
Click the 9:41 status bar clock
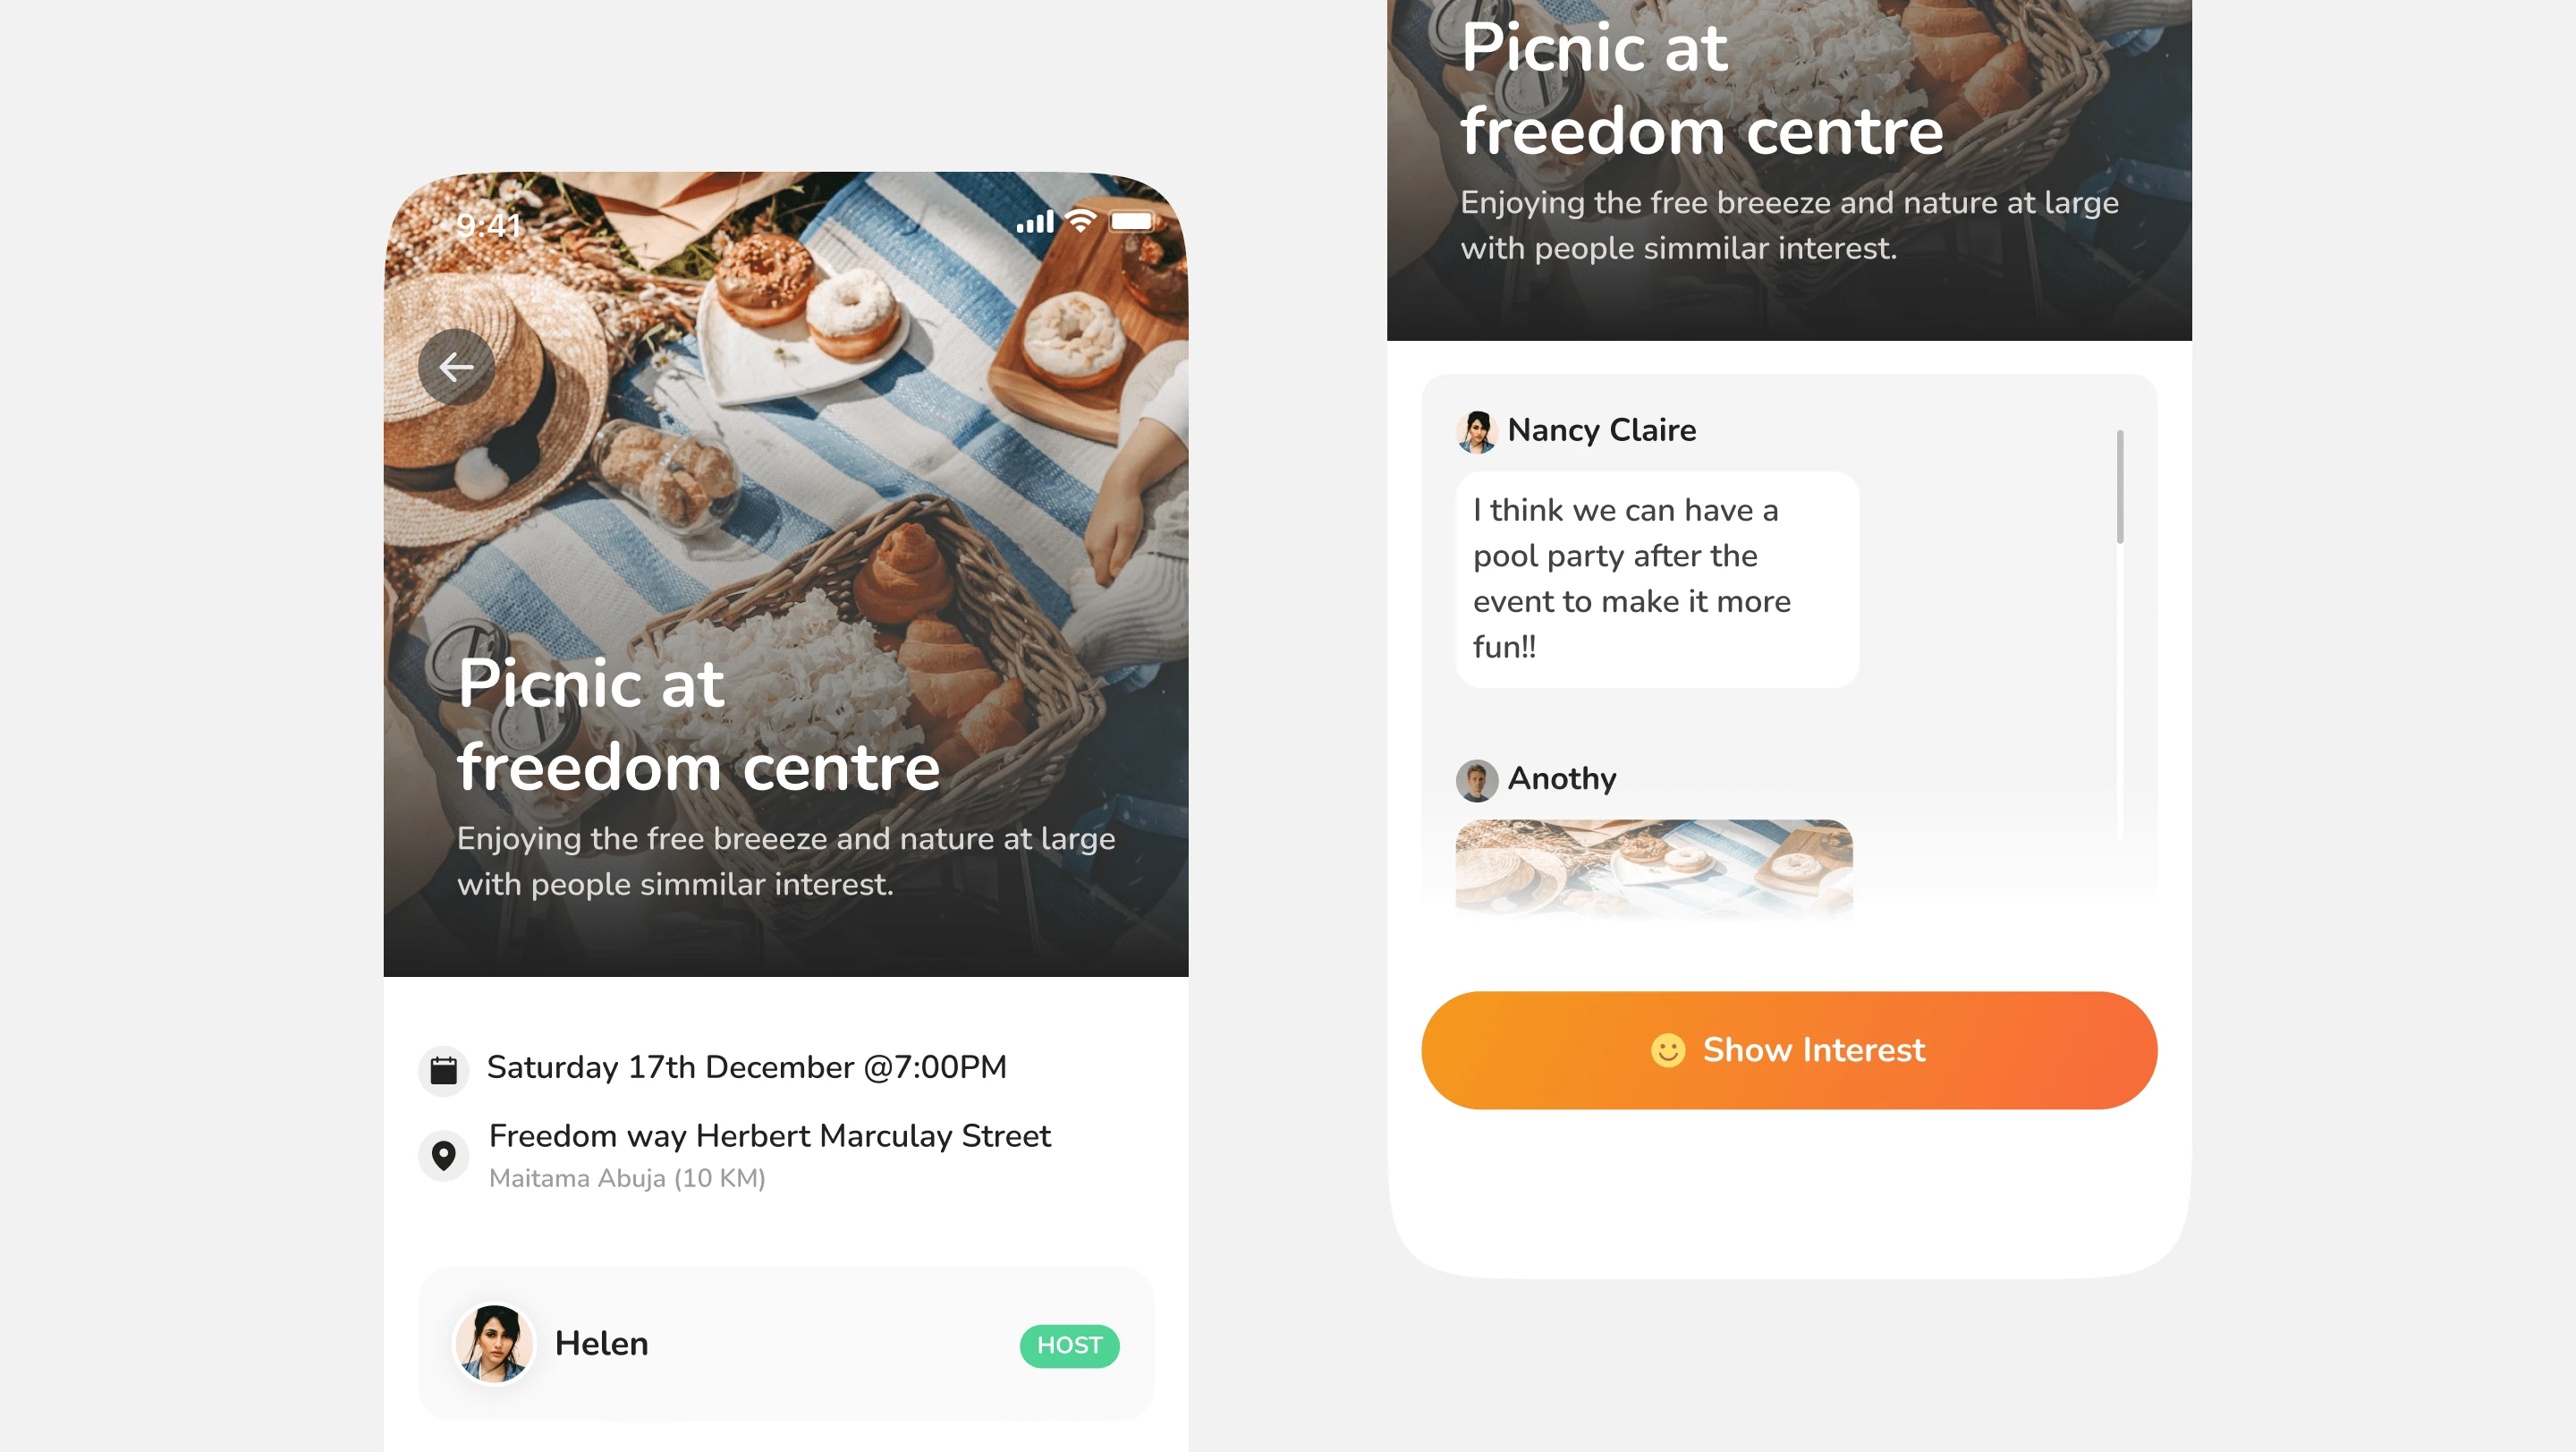489,224
